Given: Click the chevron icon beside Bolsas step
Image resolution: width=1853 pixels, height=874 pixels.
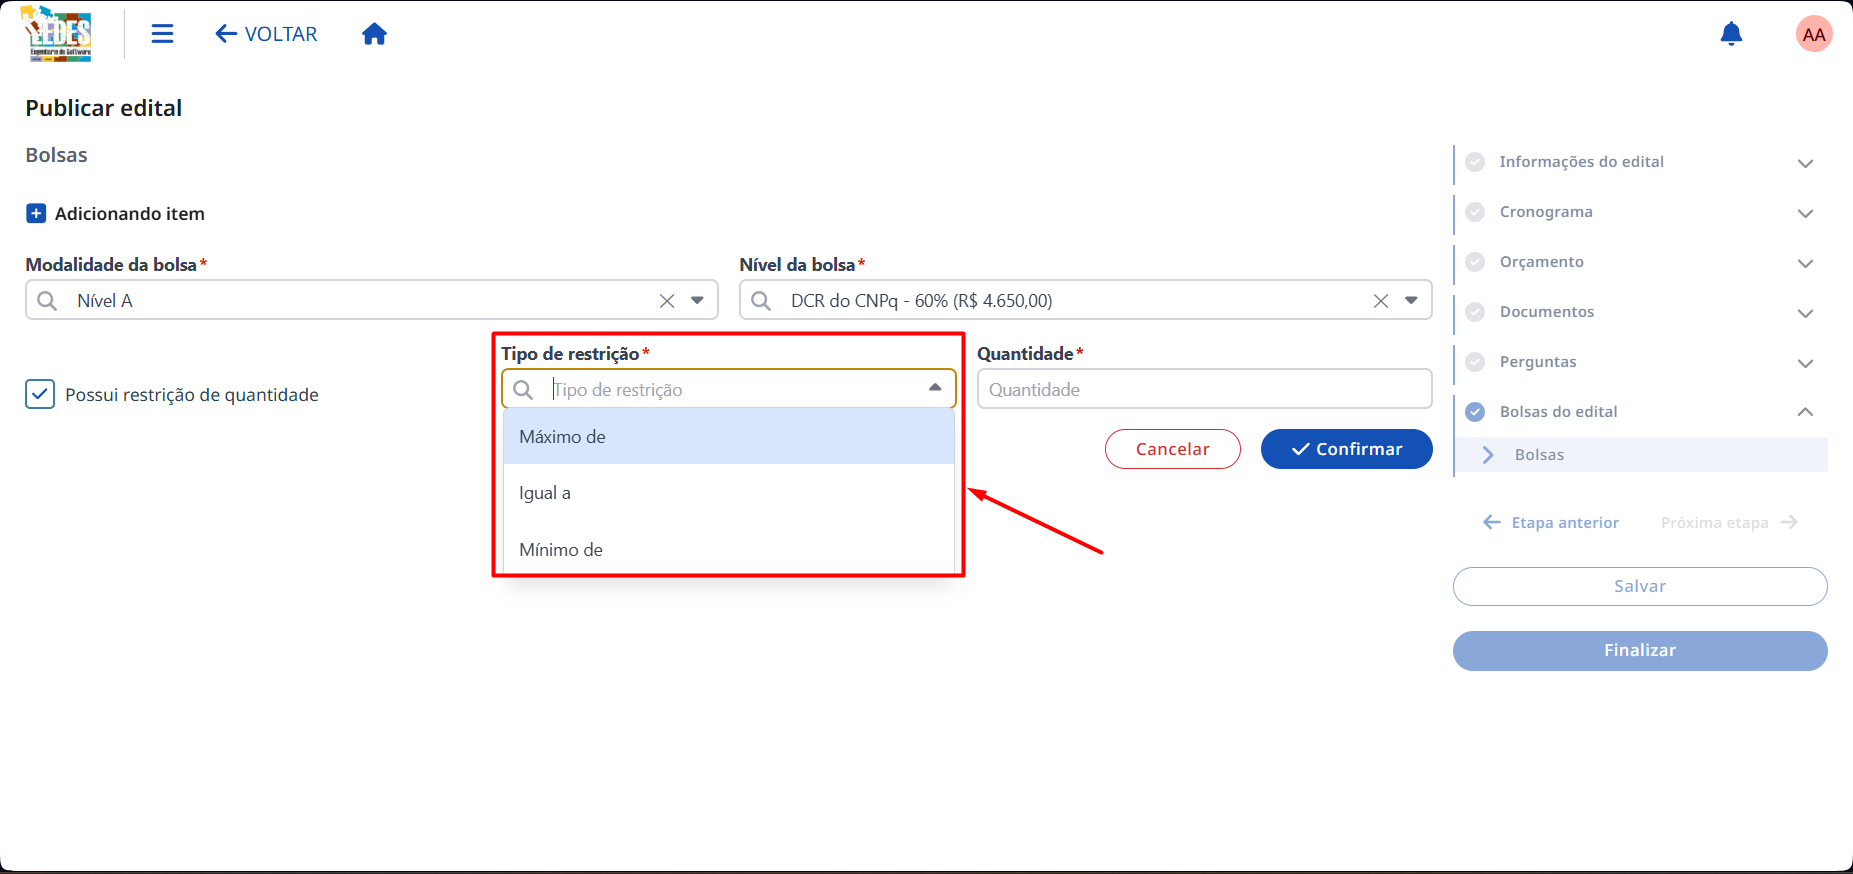Looking at the screenshot, I should (1488, 455).
